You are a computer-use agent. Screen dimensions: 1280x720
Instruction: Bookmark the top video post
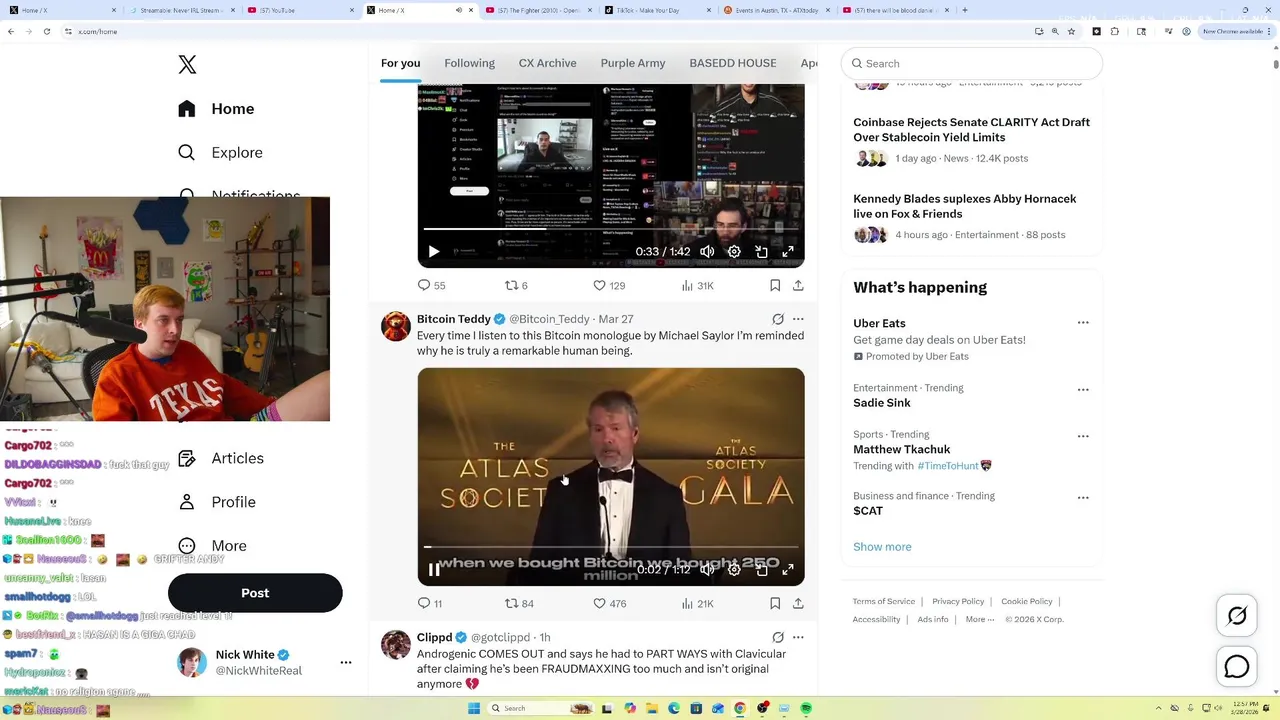775,285
